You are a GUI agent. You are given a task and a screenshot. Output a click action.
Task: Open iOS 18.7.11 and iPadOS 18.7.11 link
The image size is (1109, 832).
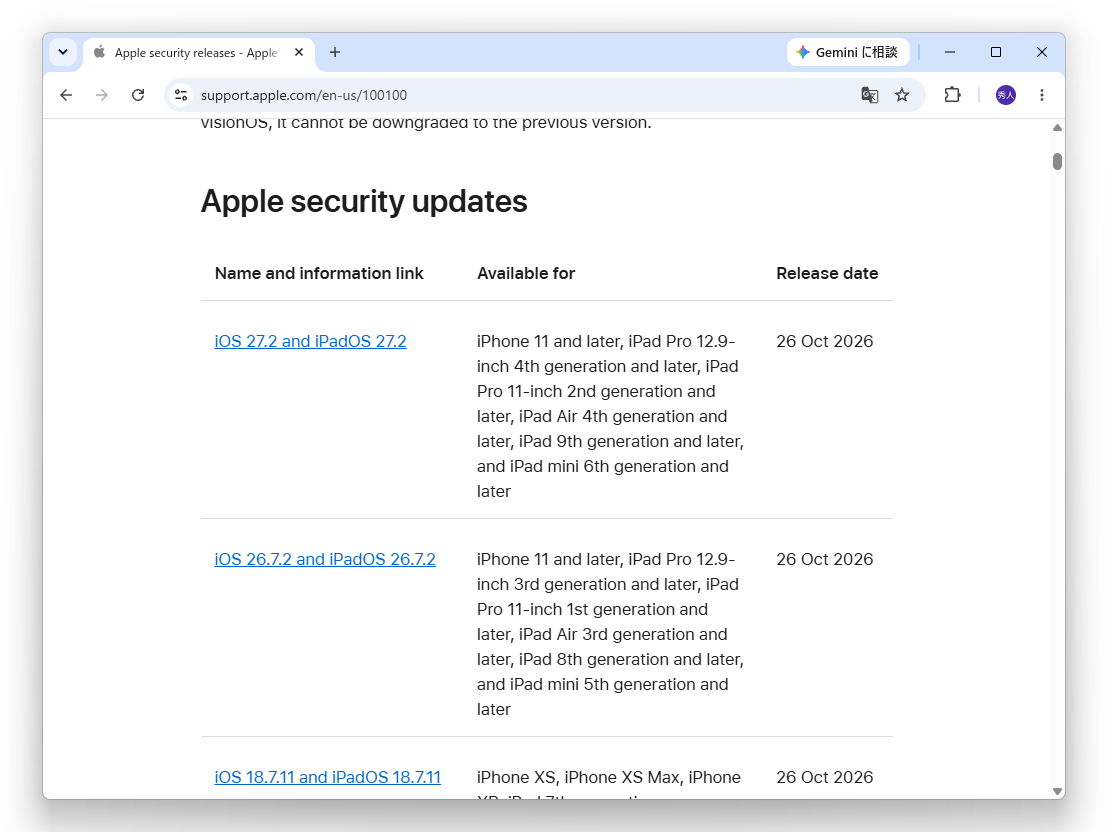[327, 777]
